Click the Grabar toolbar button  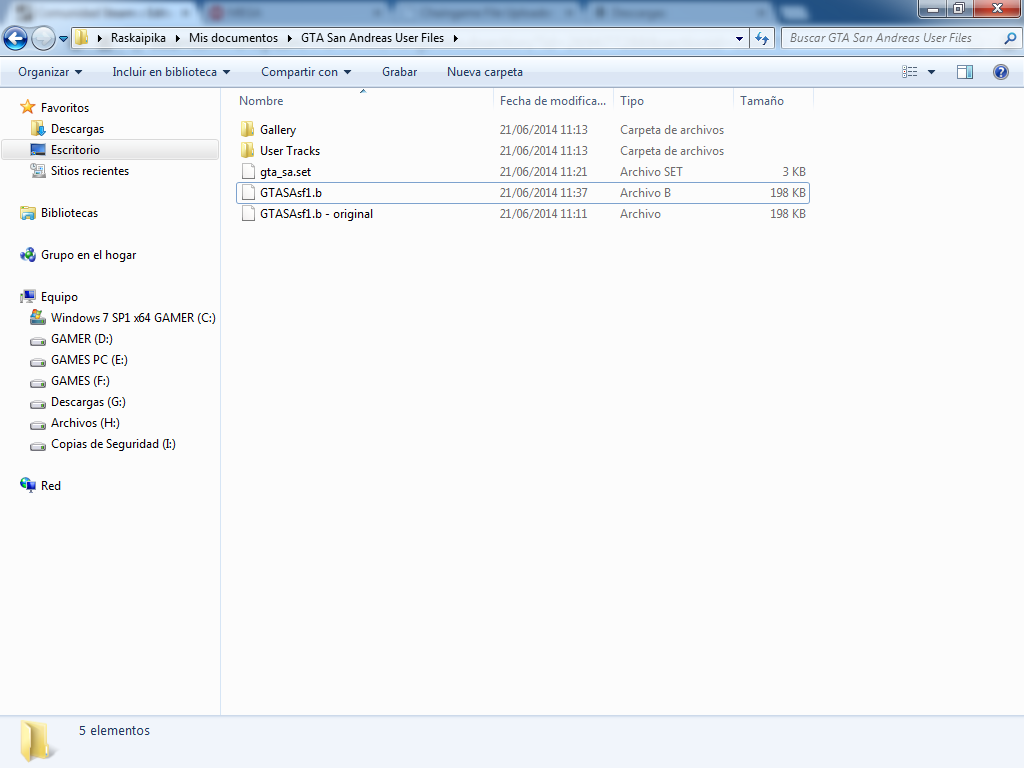400,72
